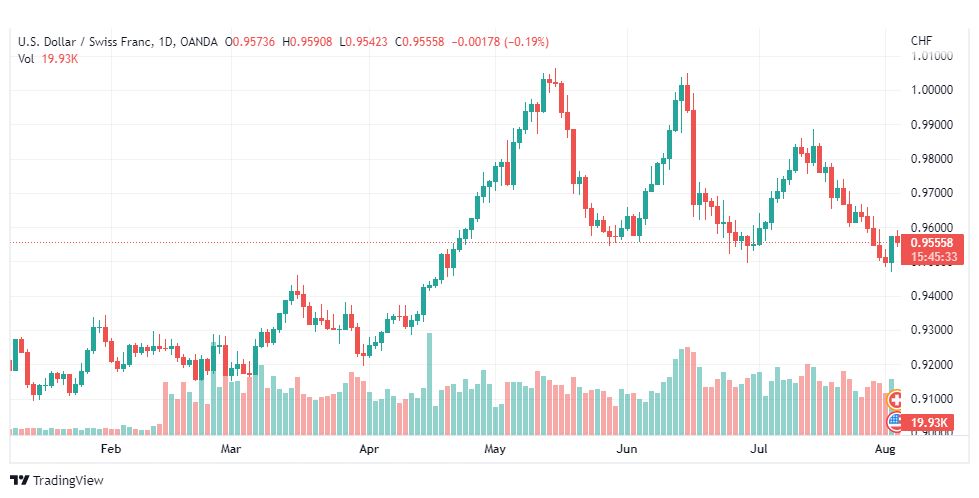Click the Swiss flag economic event icon
This screenshot has height=498, width=979.
click(x=896, y=398)
